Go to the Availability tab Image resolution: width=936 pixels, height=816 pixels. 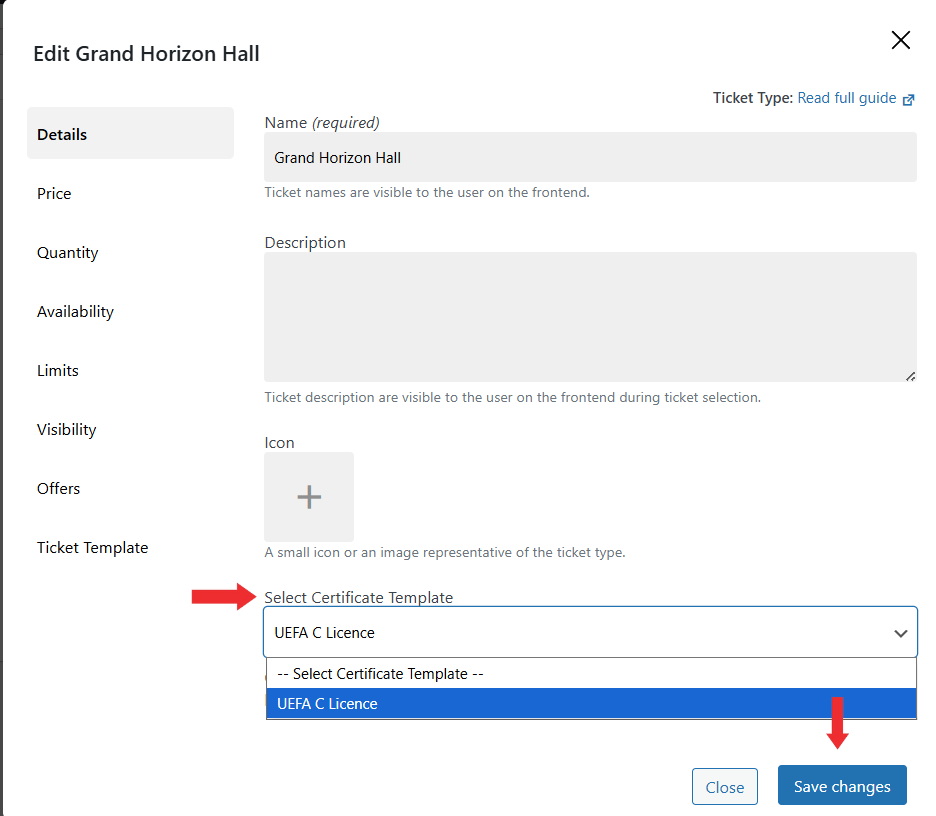(x=76, y=311)
